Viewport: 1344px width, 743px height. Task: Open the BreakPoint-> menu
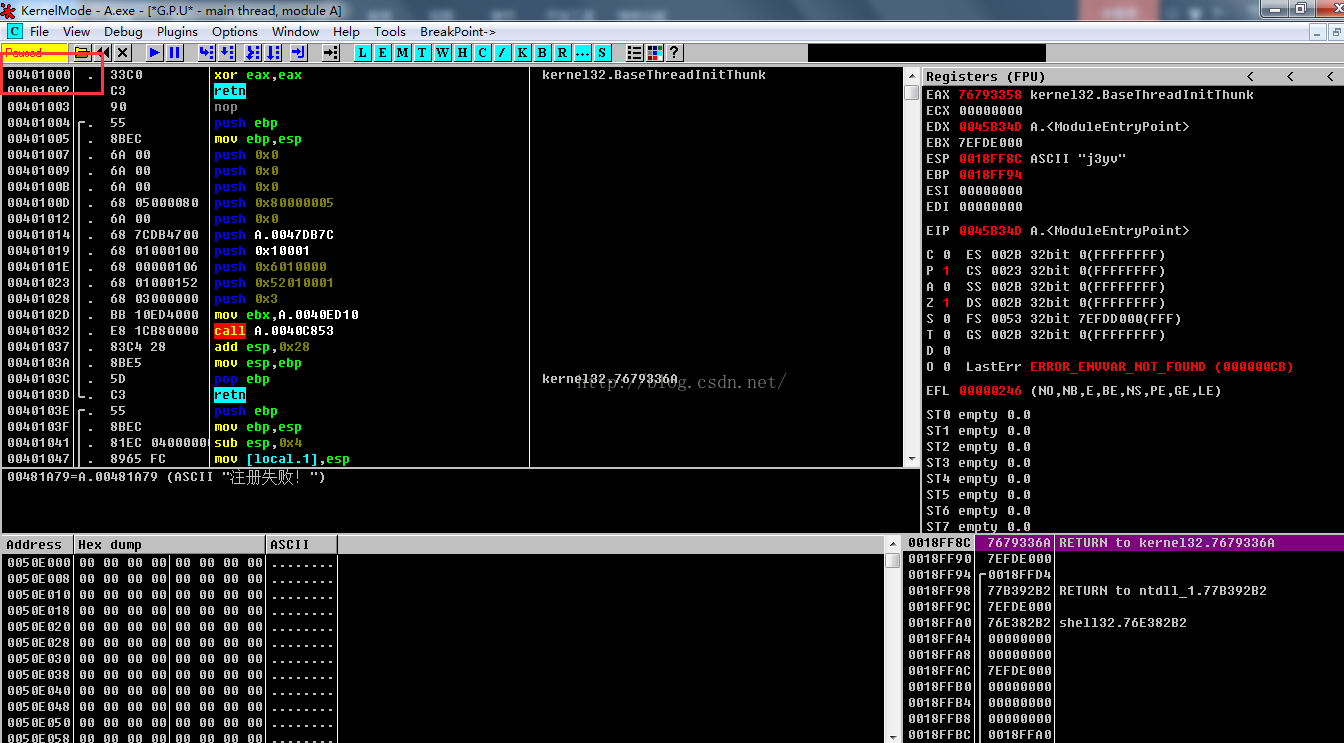(x=458, y=32)
